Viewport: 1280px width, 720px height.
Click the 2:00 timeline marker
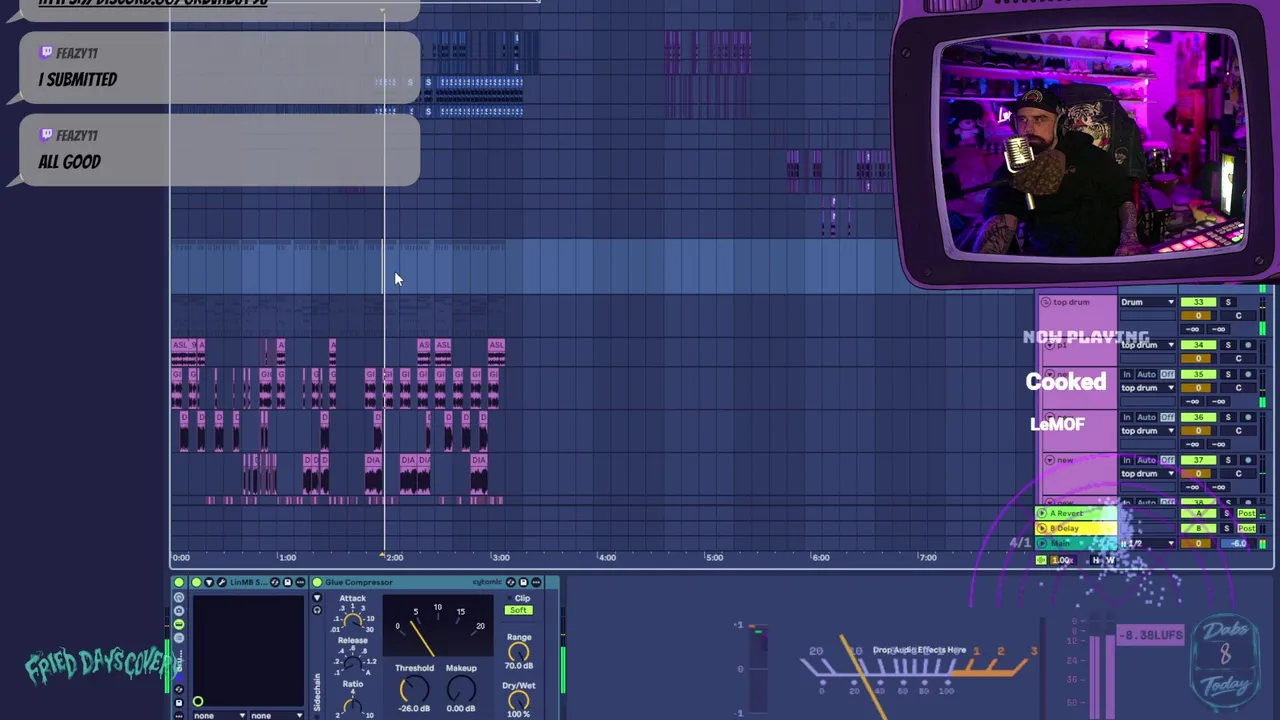tap(394, 557)
